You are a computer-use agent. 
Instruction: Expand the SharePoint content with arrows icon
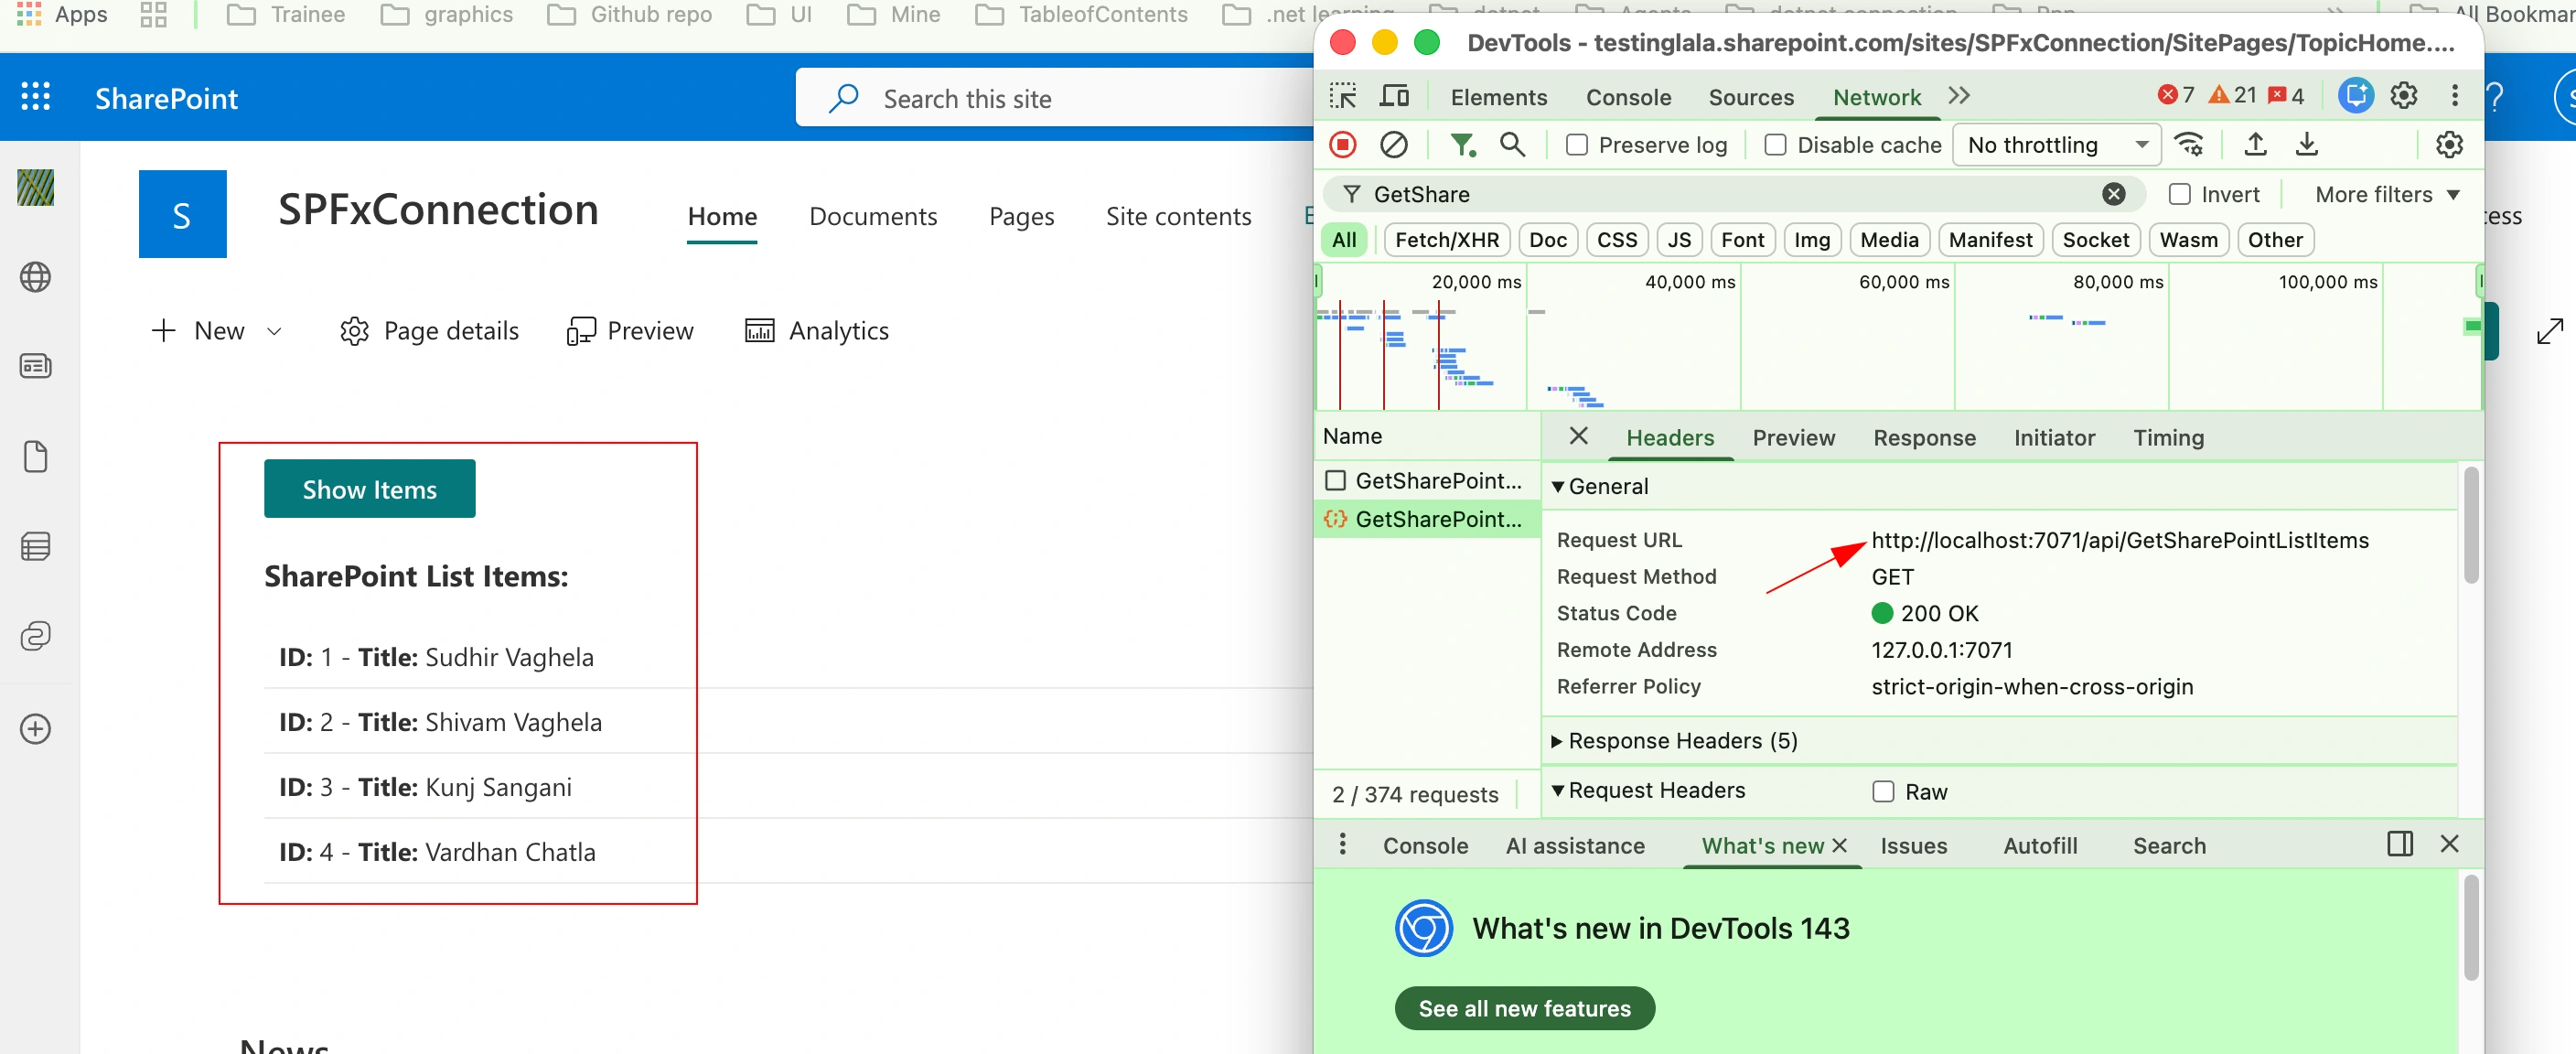2550,330
